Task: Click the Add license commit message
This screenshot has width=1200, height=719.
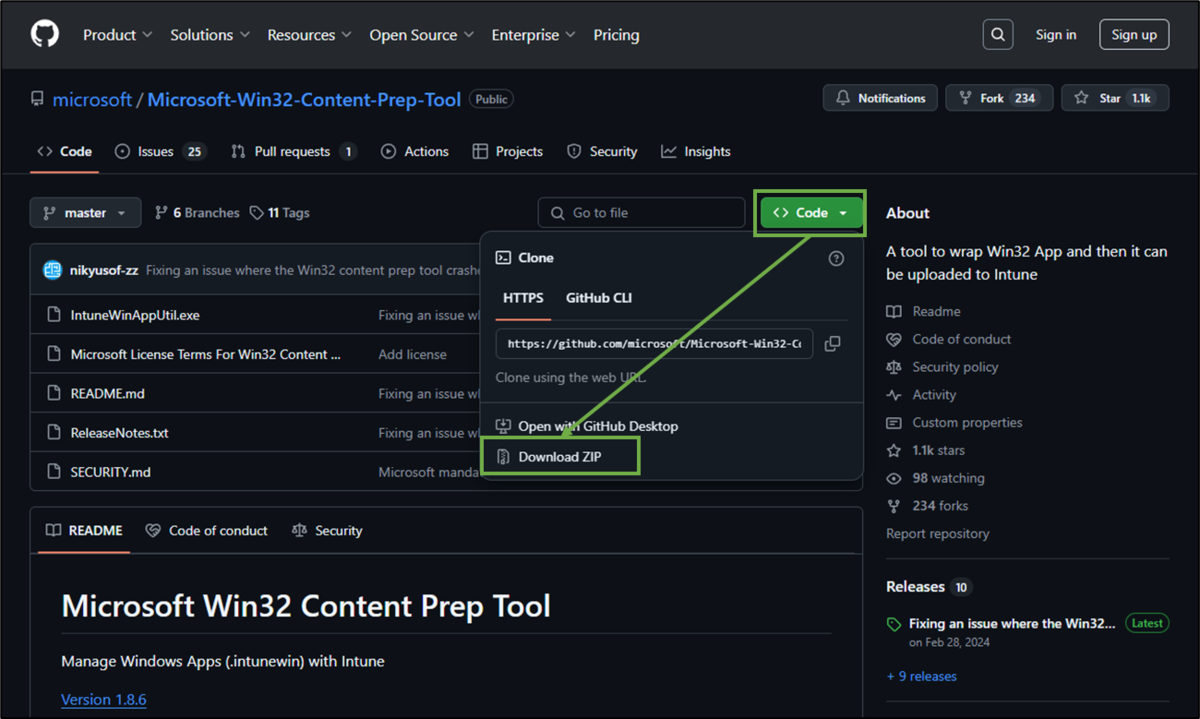Action: click(412, 354)
